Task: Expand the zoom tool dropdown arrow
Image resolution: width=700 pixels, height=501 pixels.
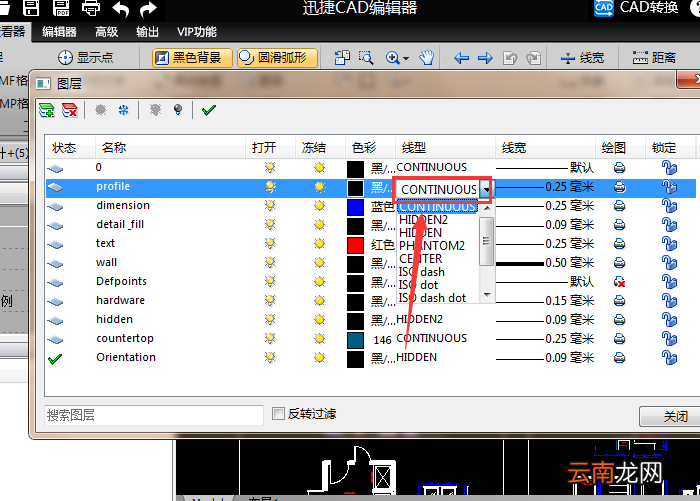Action: 406,58
